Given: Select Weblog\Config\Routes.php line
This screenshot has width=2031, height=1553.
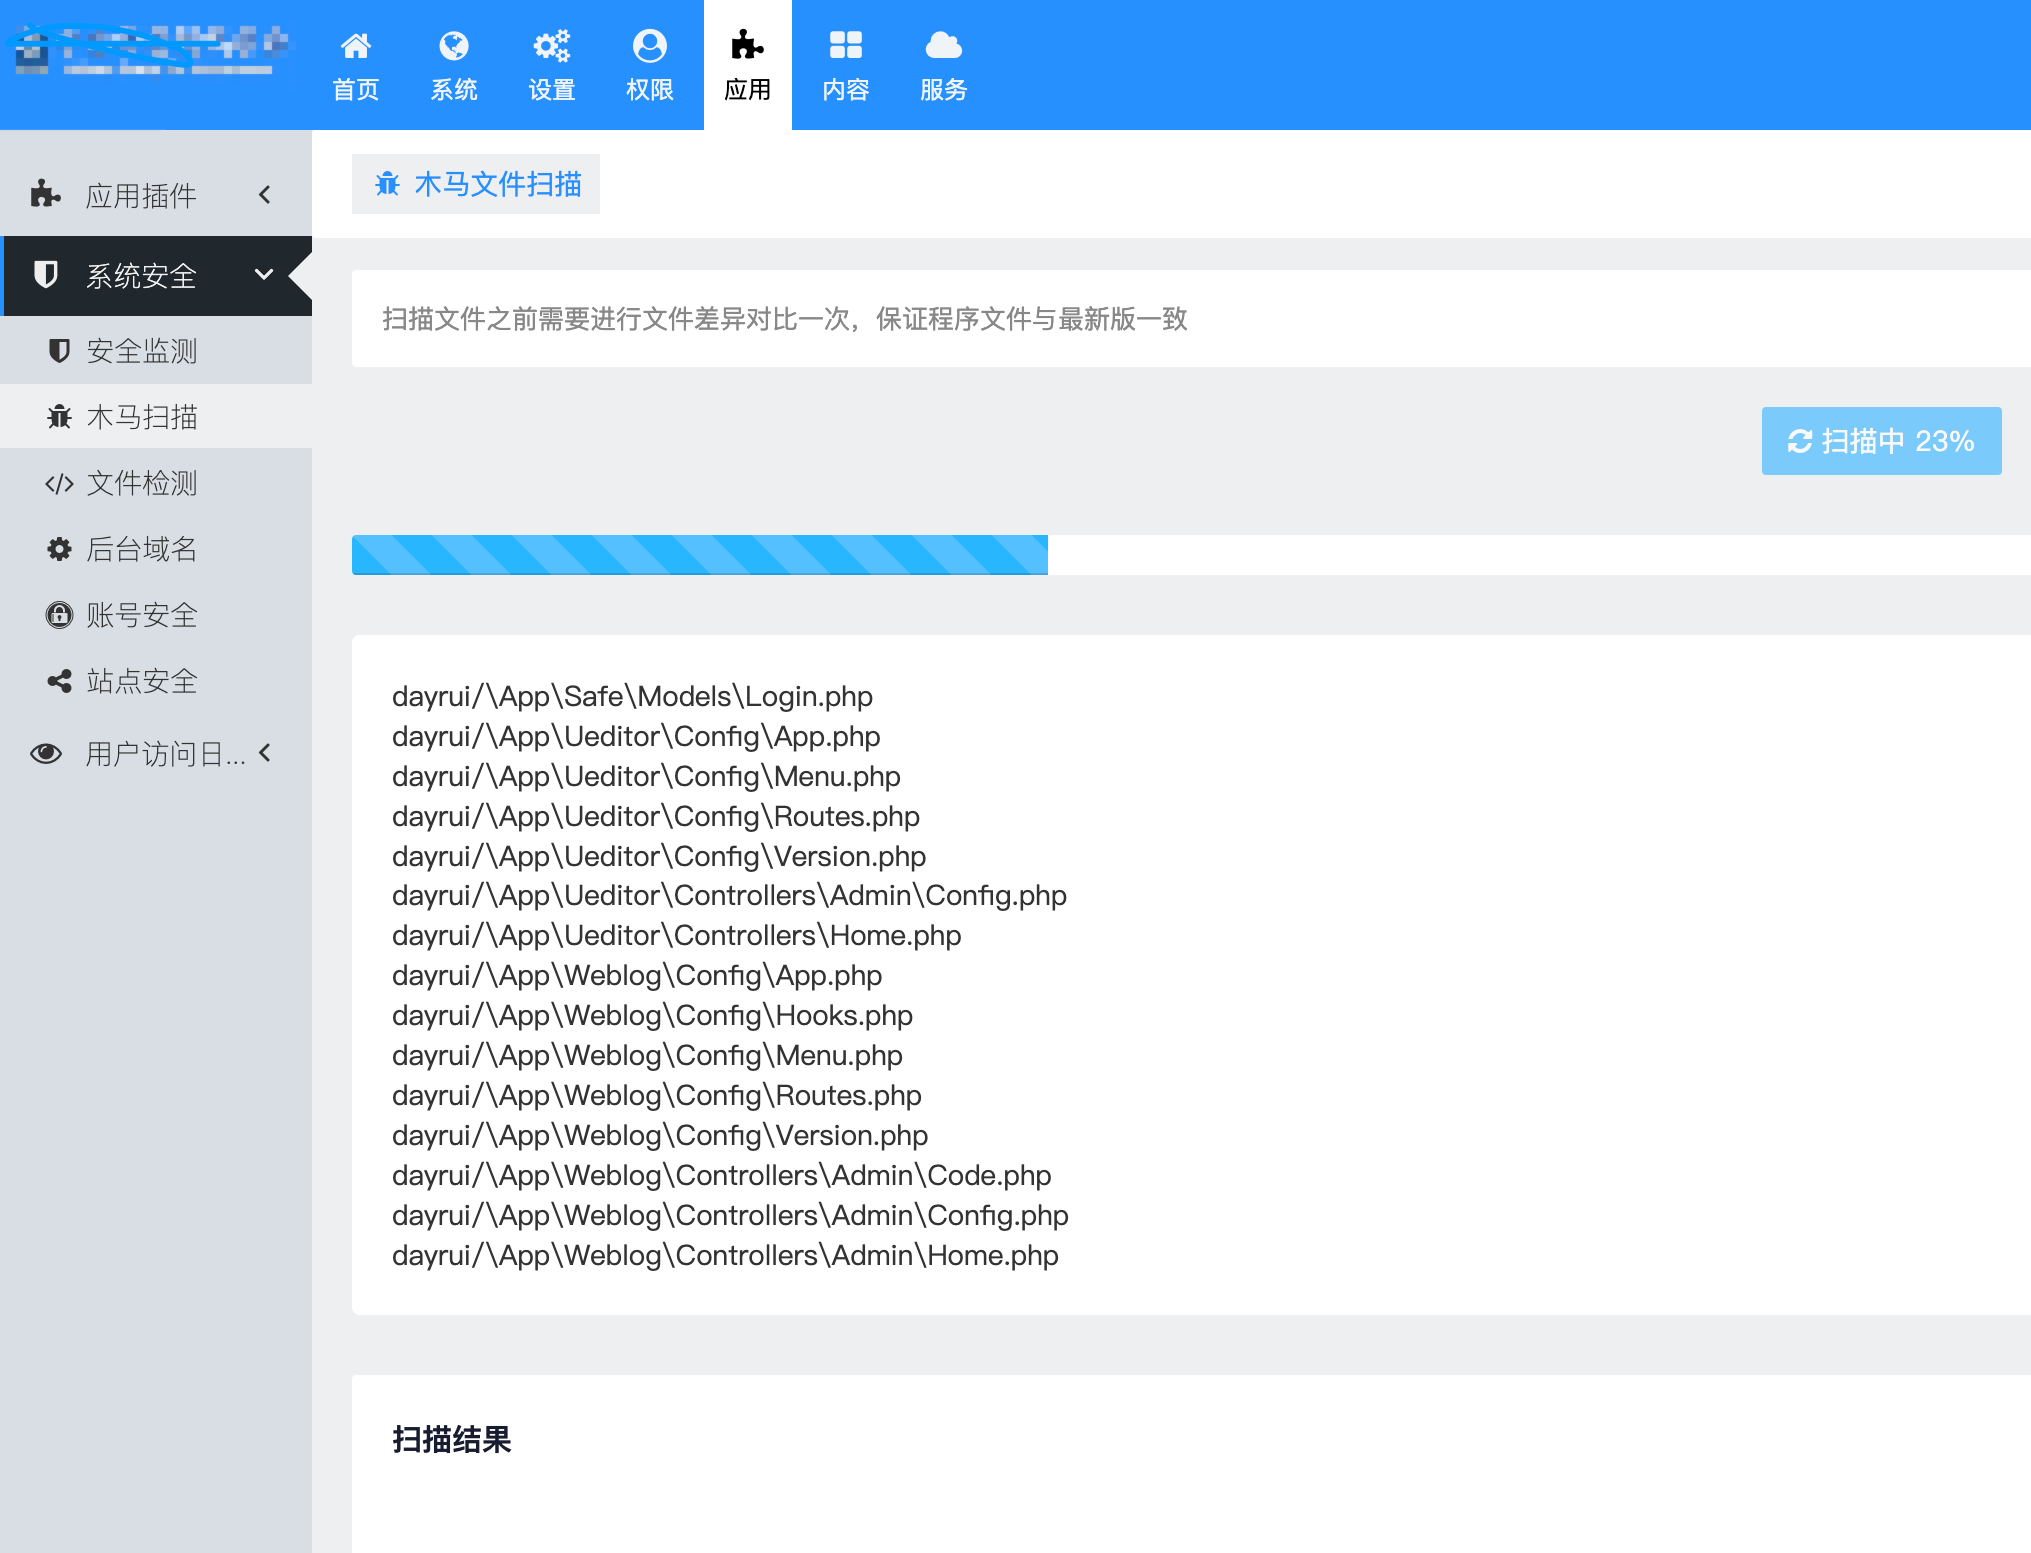Looking at the screenshot, I should click(x=657, y=1095).
